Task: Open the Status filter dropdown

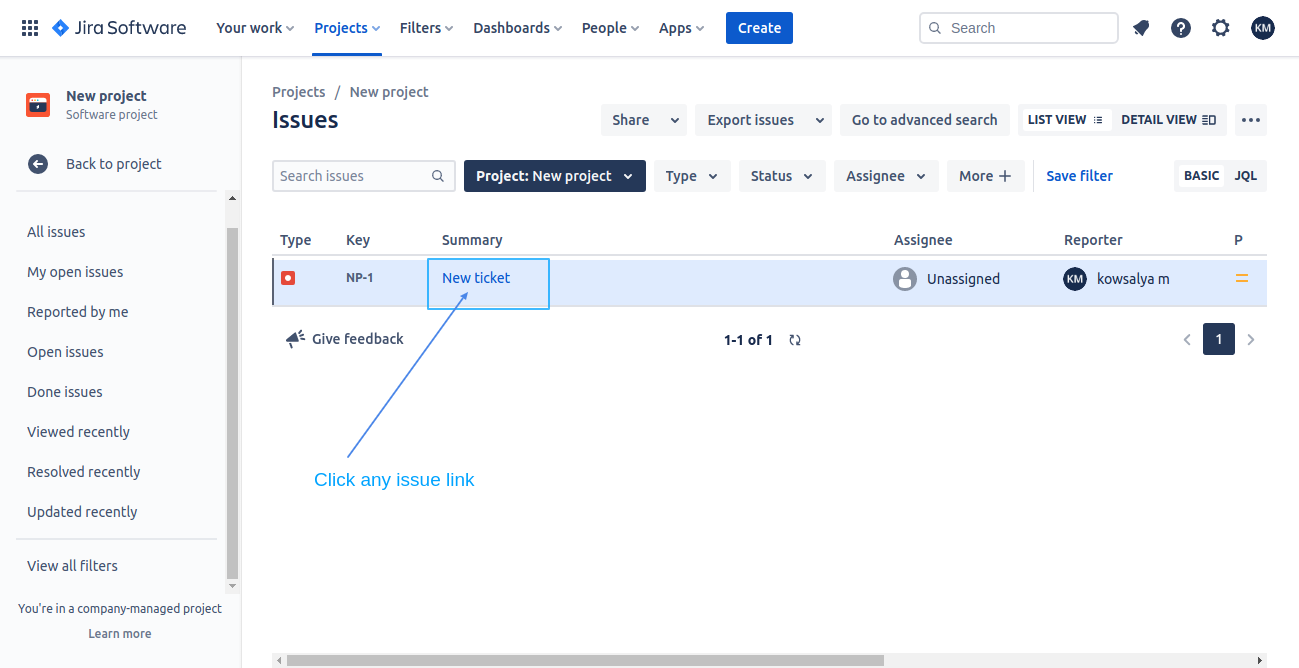Action: point(783,176)
